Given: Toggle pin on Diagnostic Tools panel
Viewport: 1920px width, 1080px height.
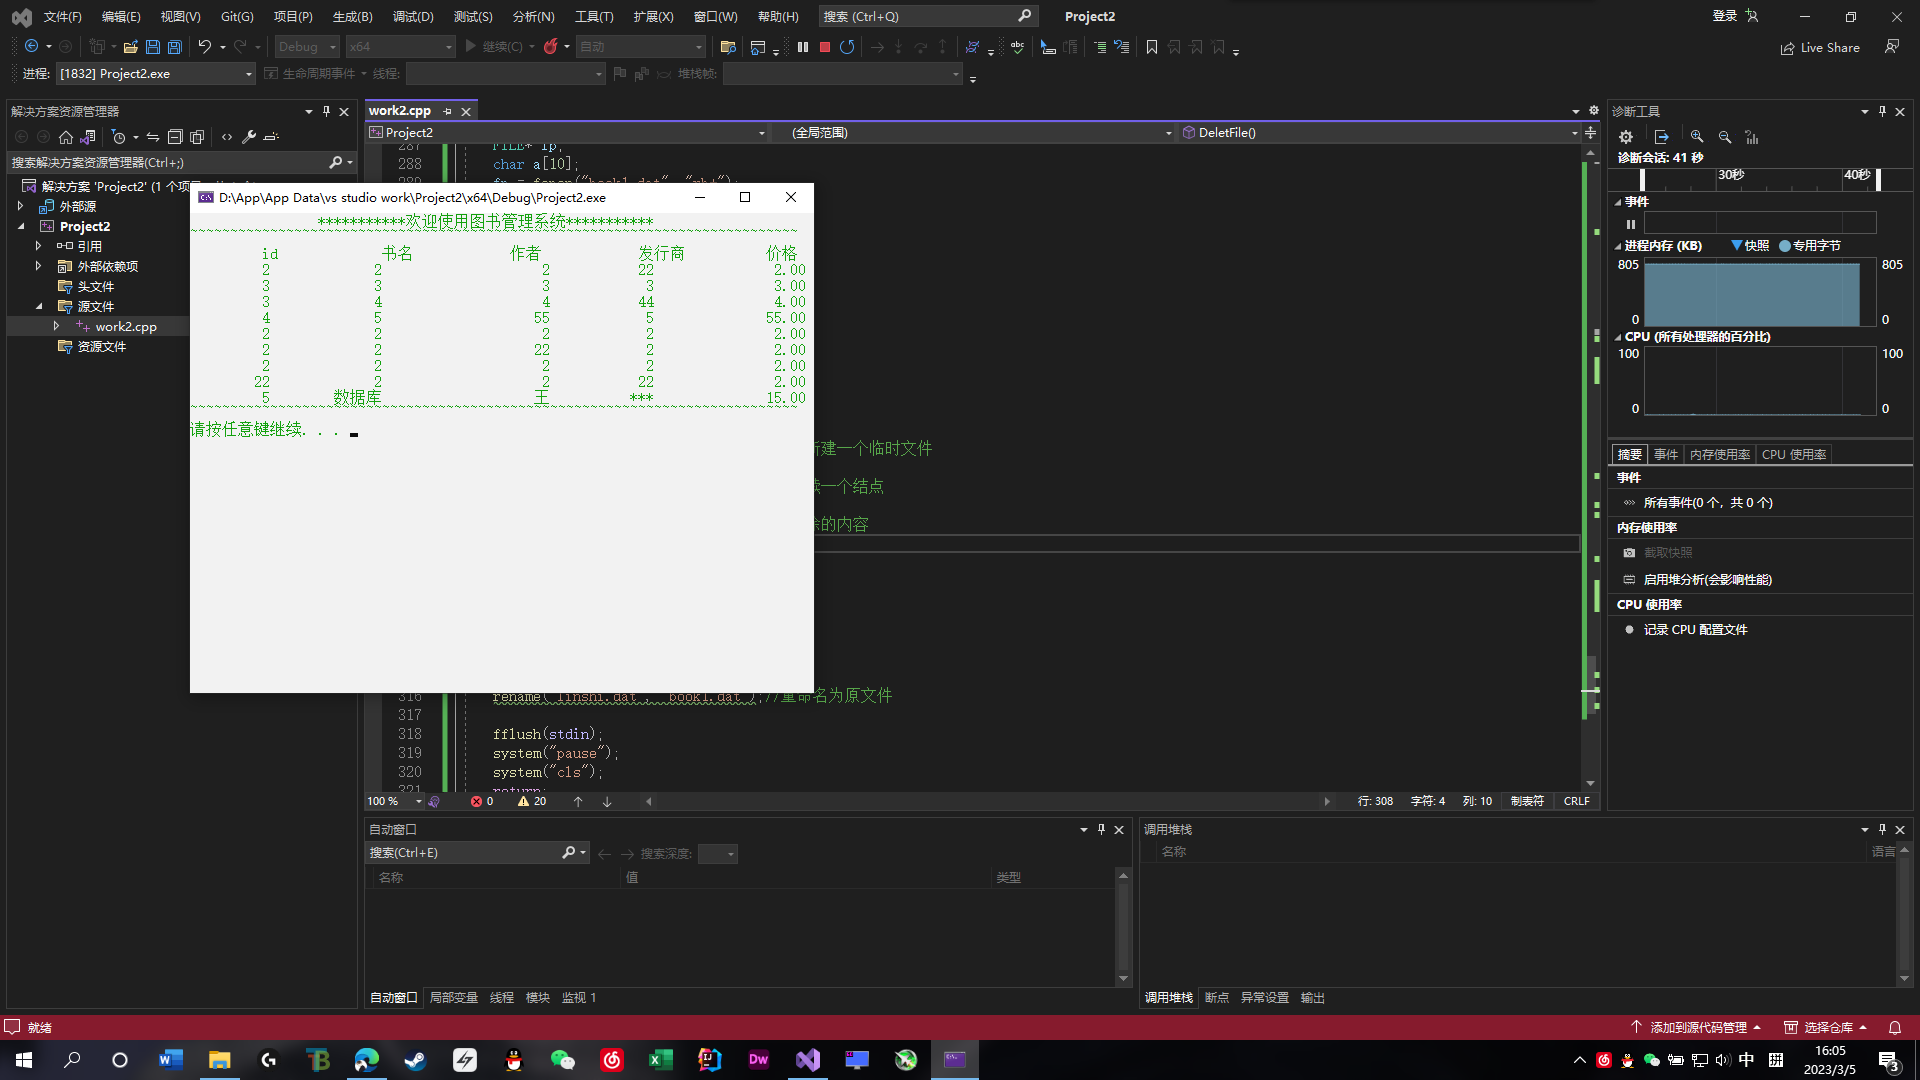Looking at the screenshot, I should tap(1882, 111).
